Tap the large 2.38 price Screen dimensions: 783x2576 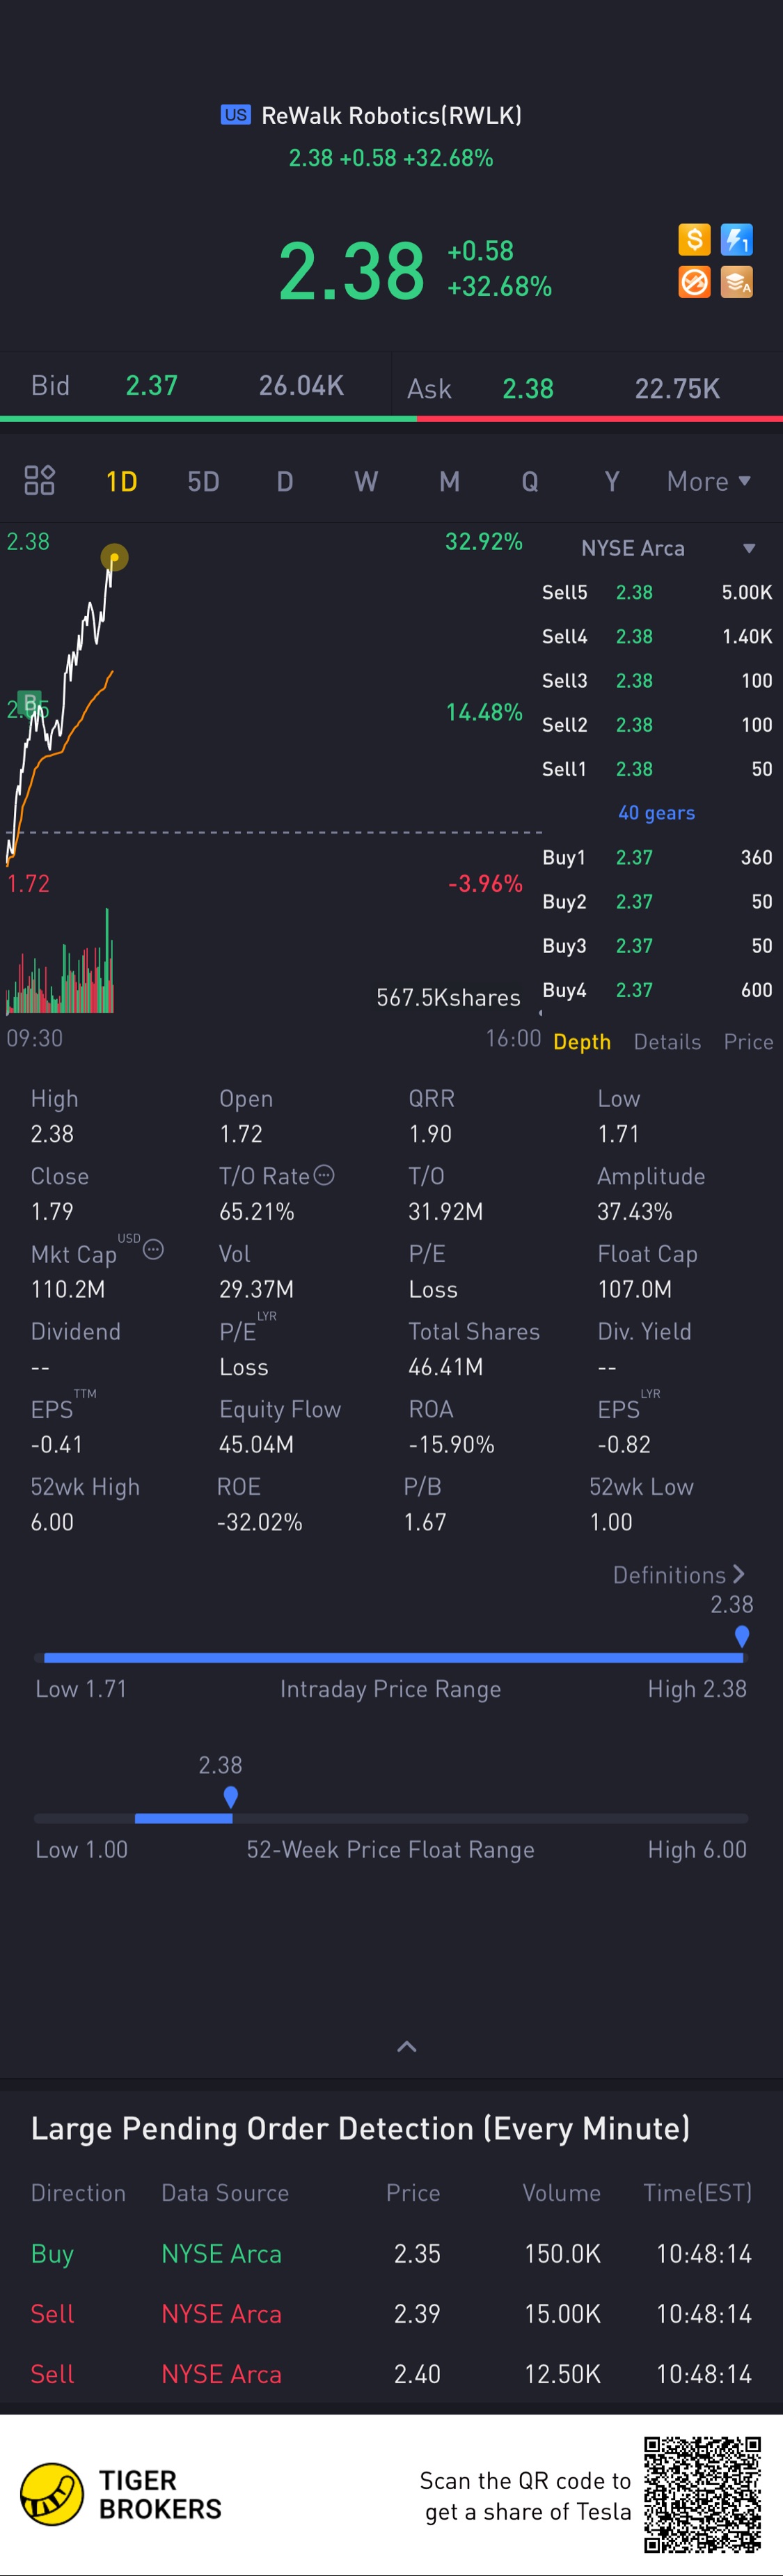point(352,270)
